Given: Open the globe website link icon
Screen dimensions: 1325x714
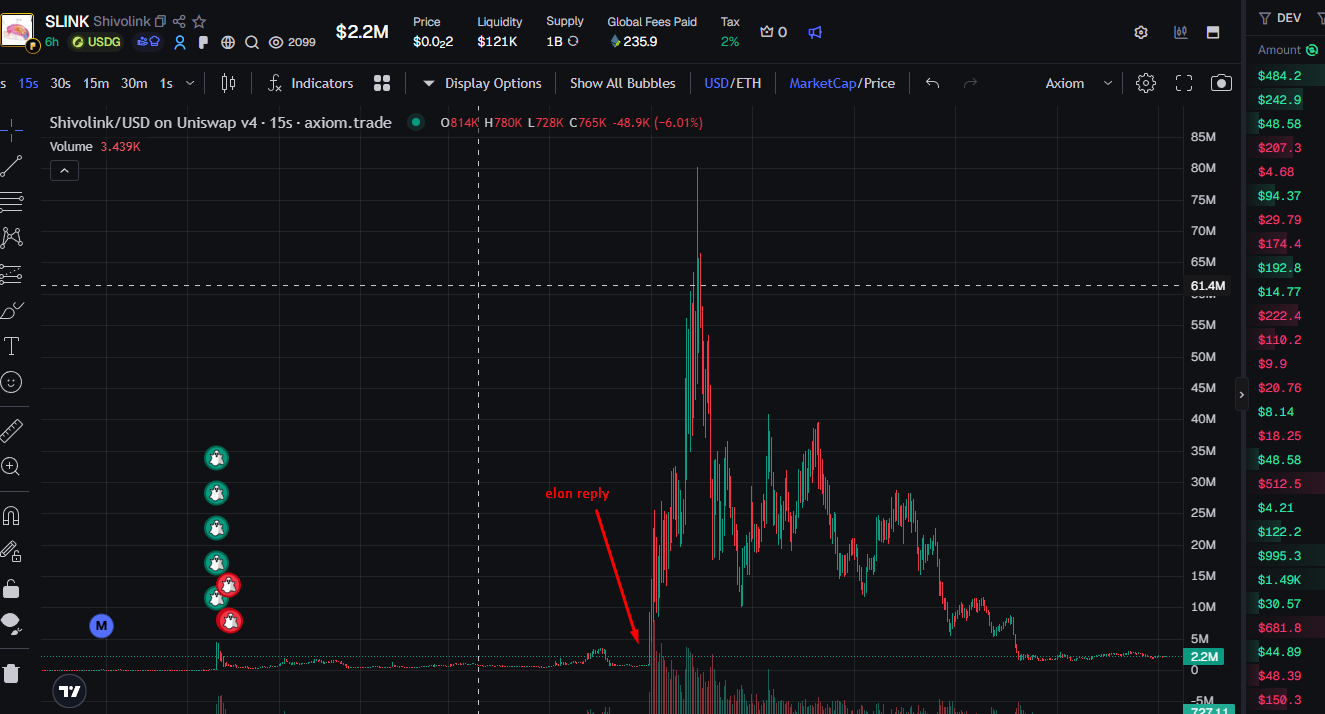Looking at the screenshot, I should coord(228,42).
